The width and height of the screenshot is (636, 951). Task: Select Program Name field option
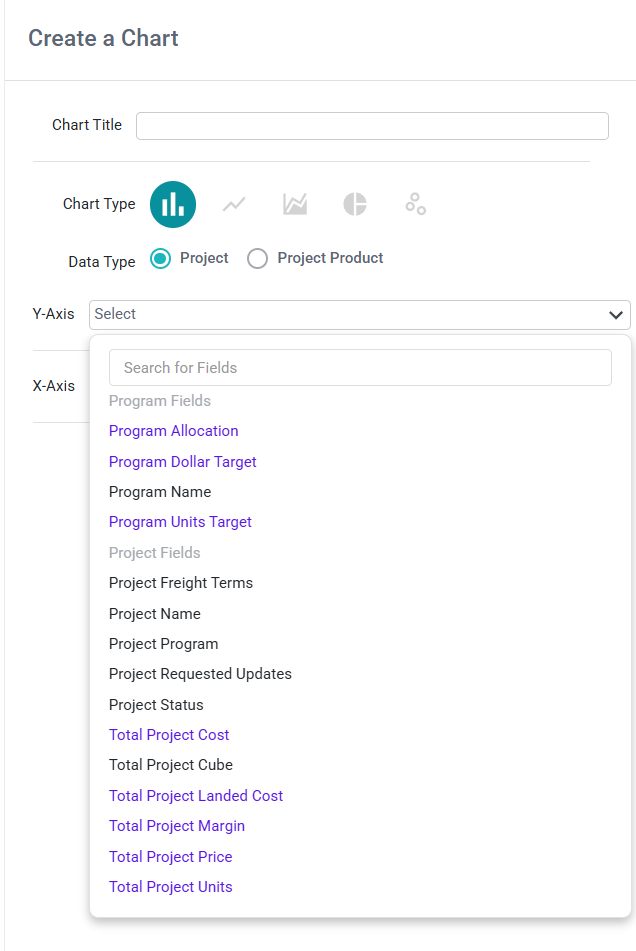coord(160,492)
